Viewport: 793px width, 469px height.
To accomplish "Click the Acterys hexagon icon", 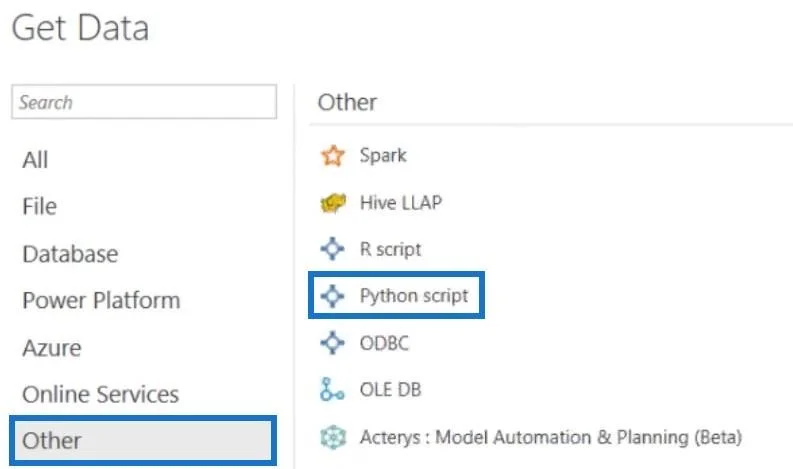I will [x=333, y=437].
